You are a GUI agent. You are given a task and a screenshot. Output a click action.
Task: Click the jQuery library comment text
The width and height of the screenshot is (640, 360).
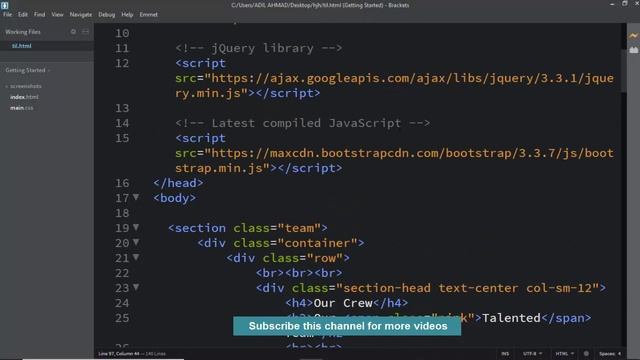(x=259, y=48)
